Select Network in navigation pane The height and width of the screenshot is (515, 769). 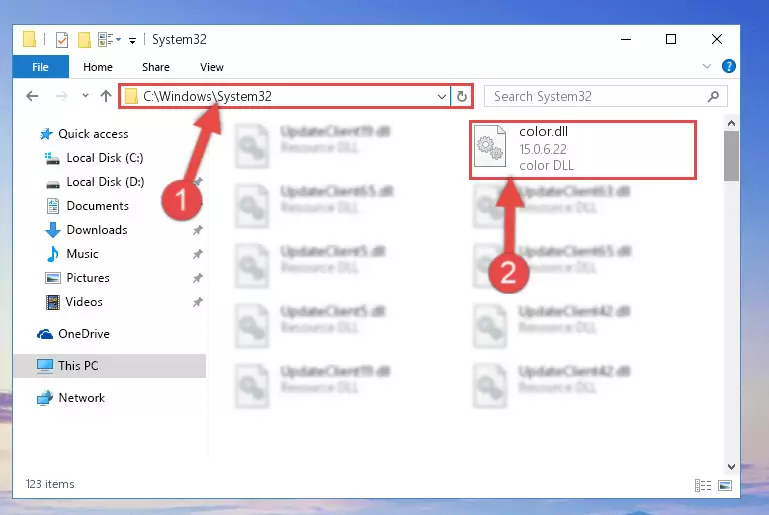point(71,398)
